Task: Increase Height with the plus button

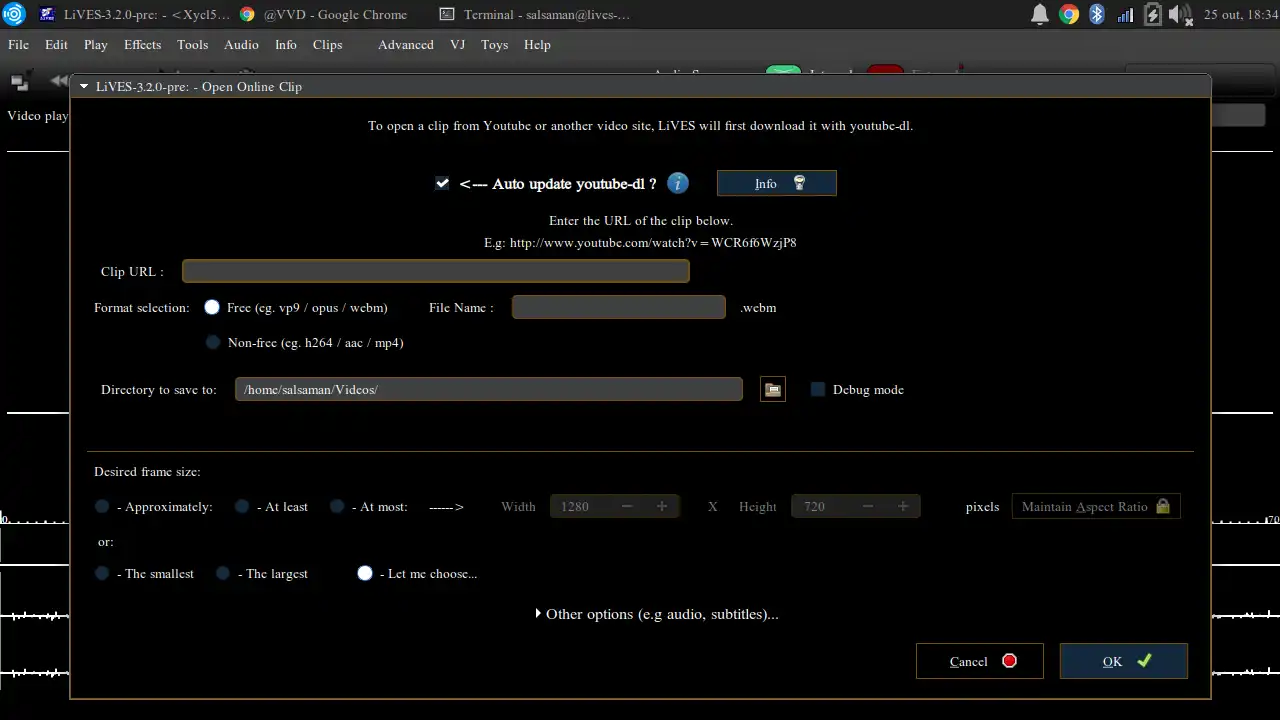Action: 903,506
